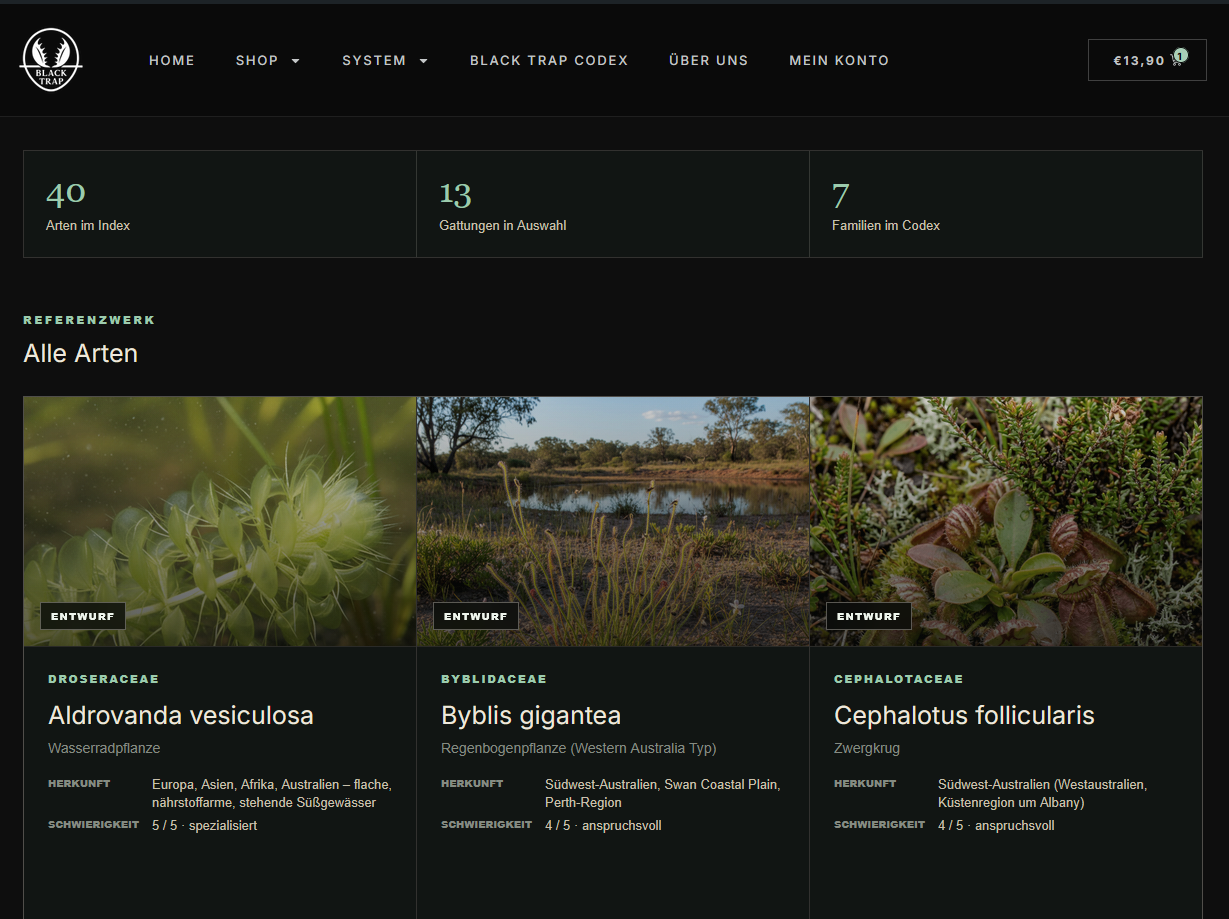Open the Über Uns page
Viewport: 1229px width, 919px height.
(x=708, y=61)
